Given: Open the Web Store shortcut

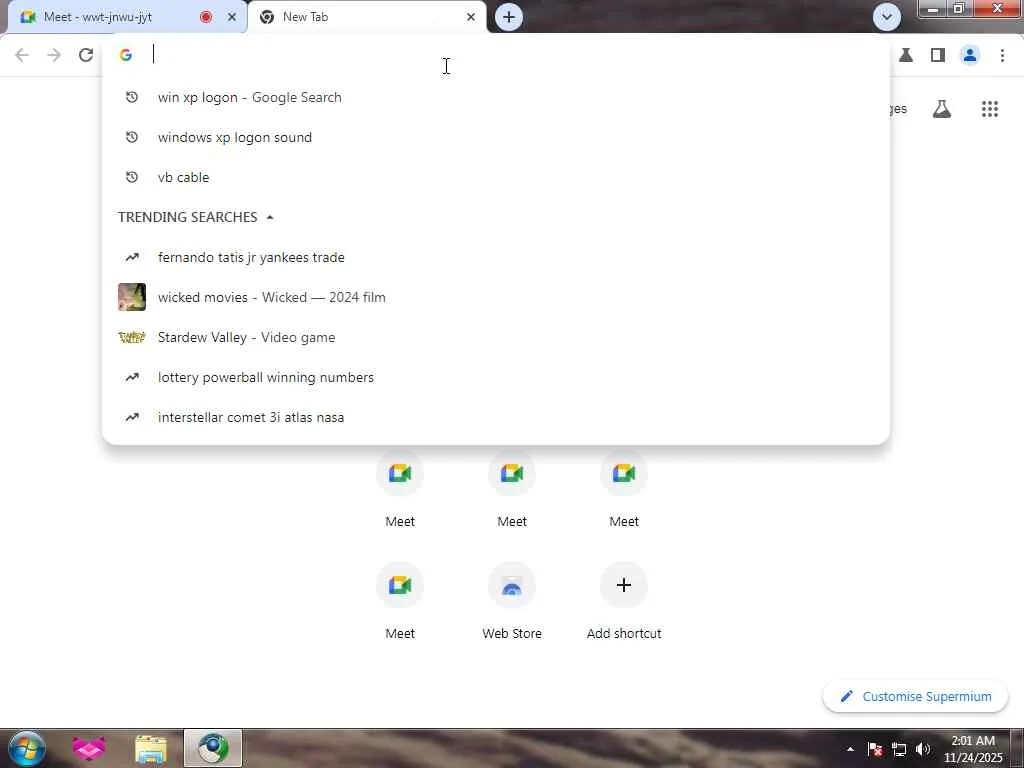Looking at the screenshot, I should tap(512, 601).
